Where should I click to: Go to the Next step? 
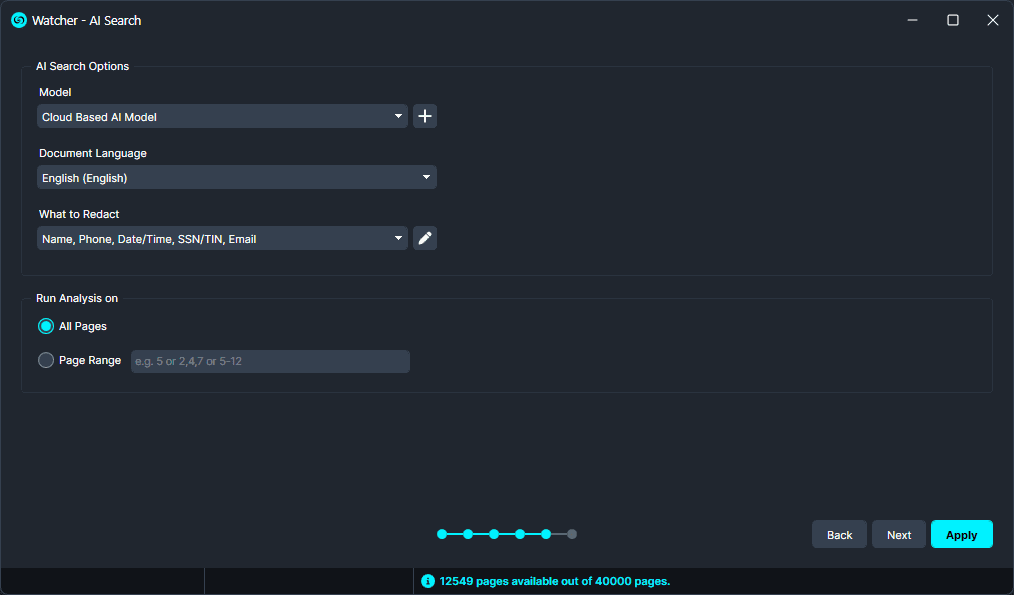[898, 534]
